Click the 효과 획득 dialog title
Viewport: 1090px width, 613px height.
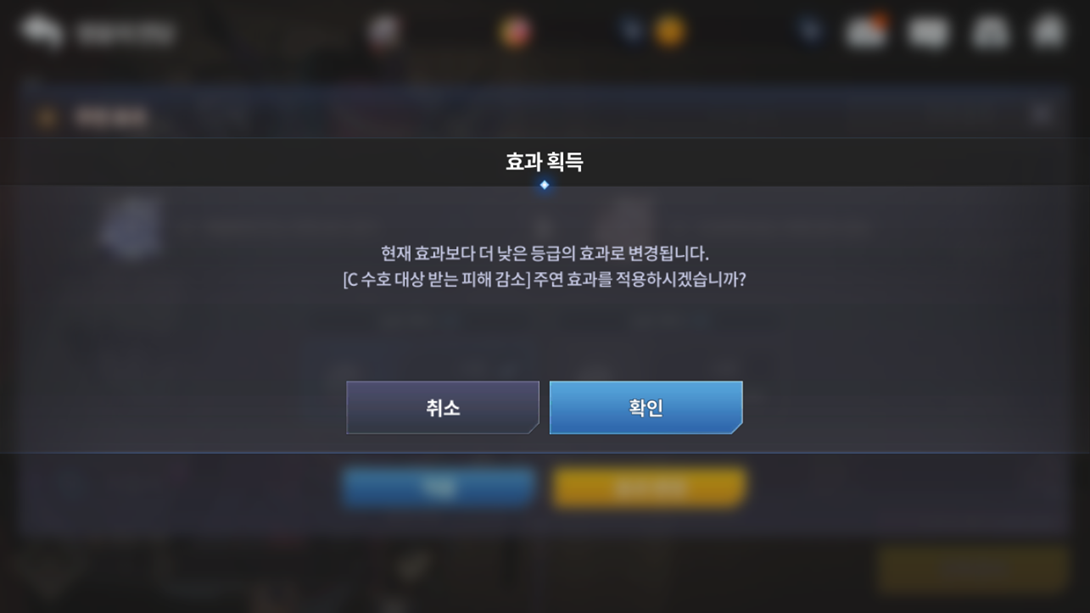point(544,162)
